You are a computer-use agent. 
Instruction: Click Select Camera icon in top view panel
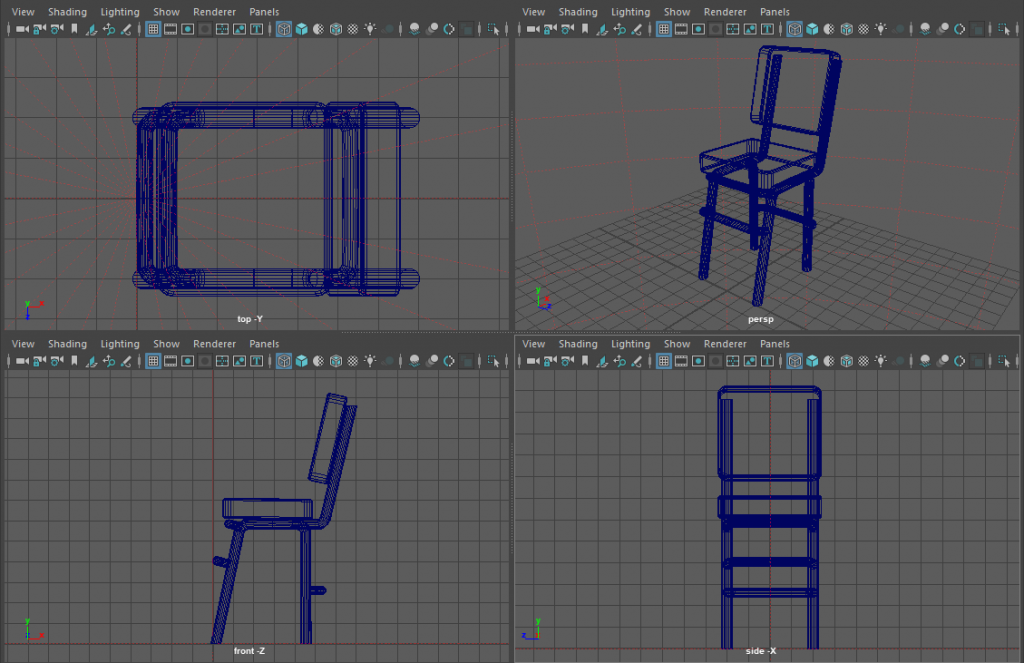point(21,29)
